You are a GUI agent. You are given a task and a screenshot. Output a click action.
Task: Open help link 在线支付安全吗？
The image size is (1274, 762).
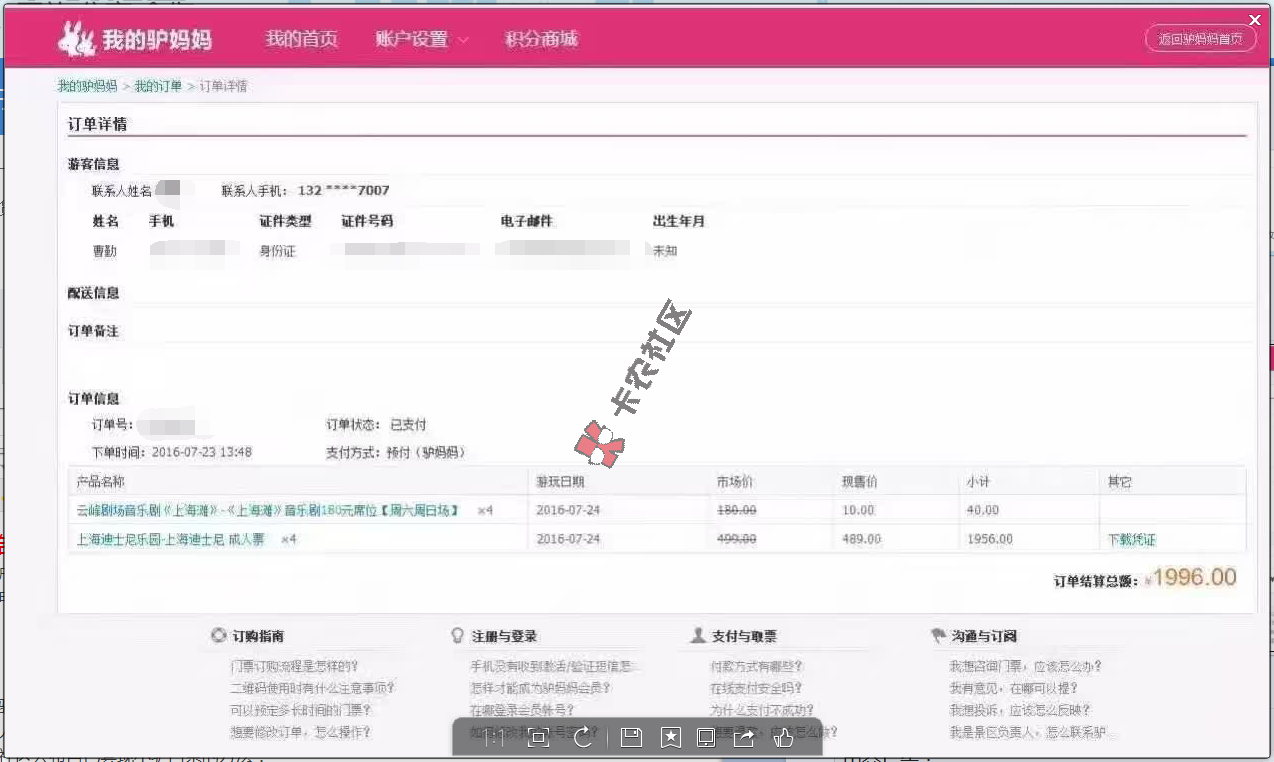pos(756,688)
